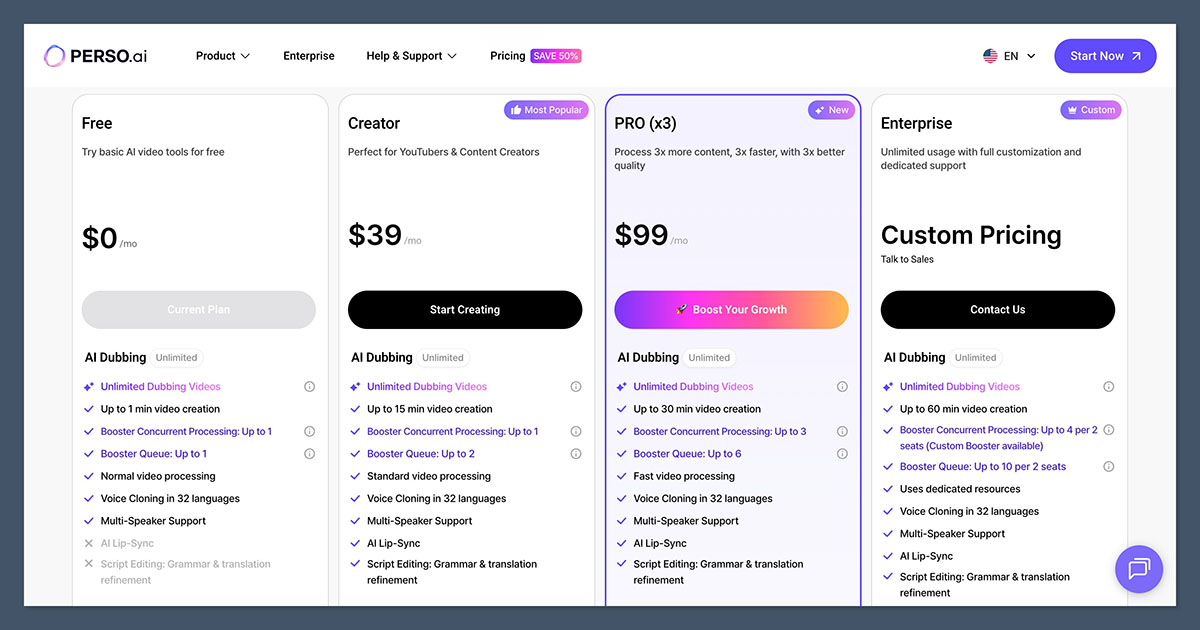Click info icon next to Booster Queue Up to 2
The height and width of the screenshot is (630, 1200).
click(x=576, y=453)
